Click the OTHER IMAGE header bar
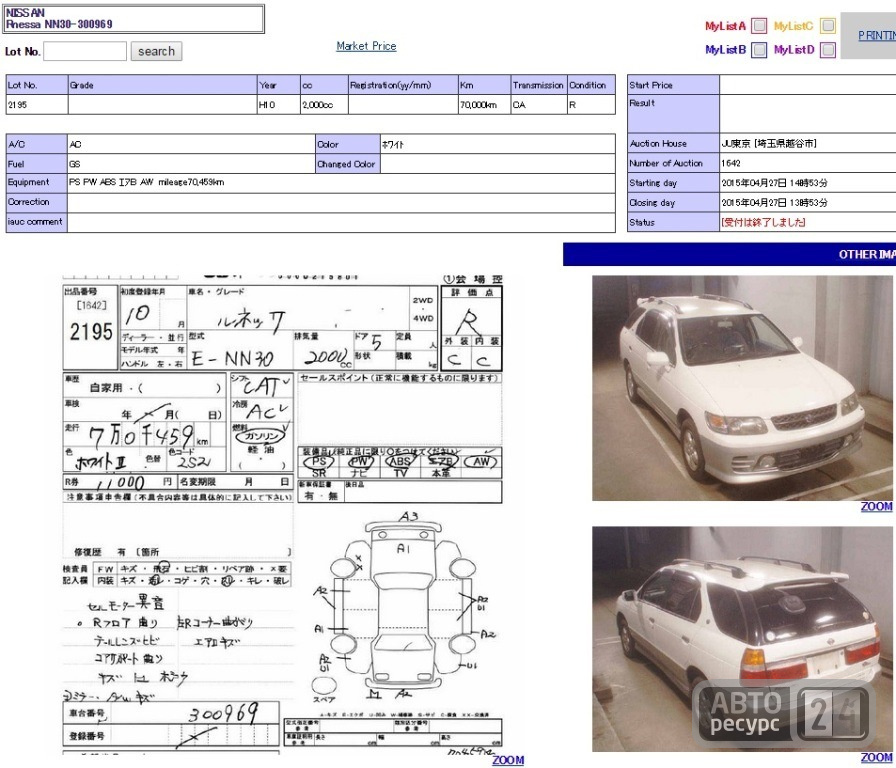The height and width of the screenshot is (768, 896). coord(729,254)
